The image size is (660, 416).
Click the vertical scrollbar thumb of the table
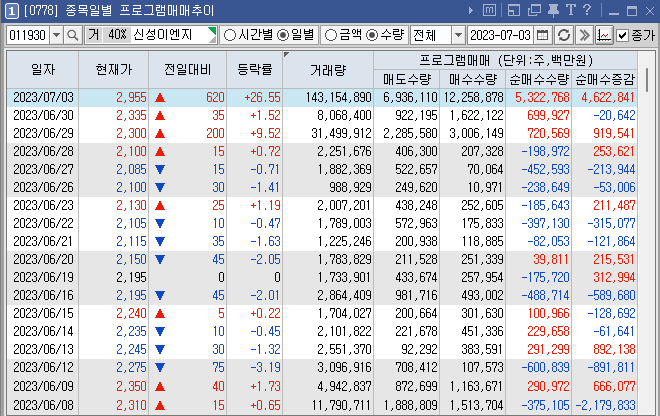[x=647, y=80]
